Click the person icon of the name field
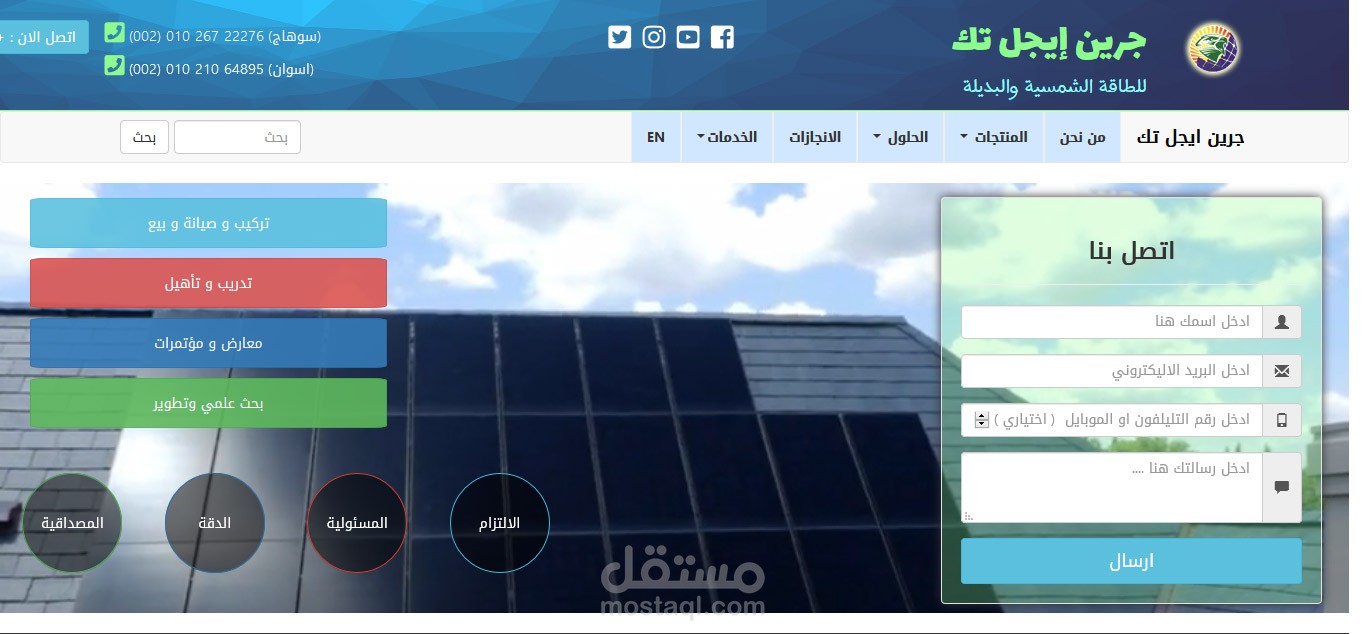Image resolution: width=1366 pixels, height=634 pixels. [1282, 322]
